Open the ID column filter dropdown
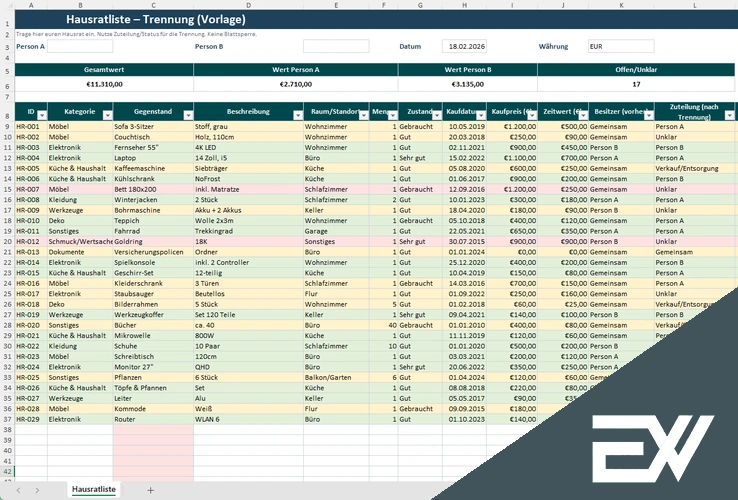738x500 pixels. coord(42,115)
